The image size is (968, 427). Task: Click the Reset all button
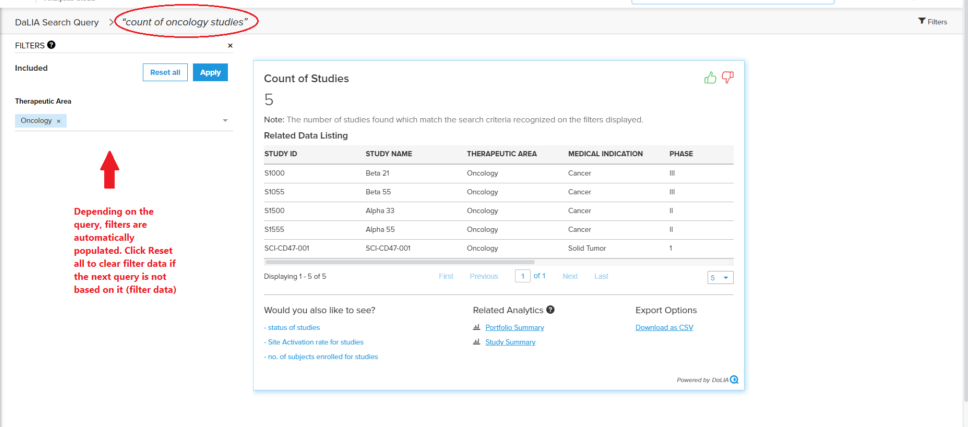(x=165, y=72)
